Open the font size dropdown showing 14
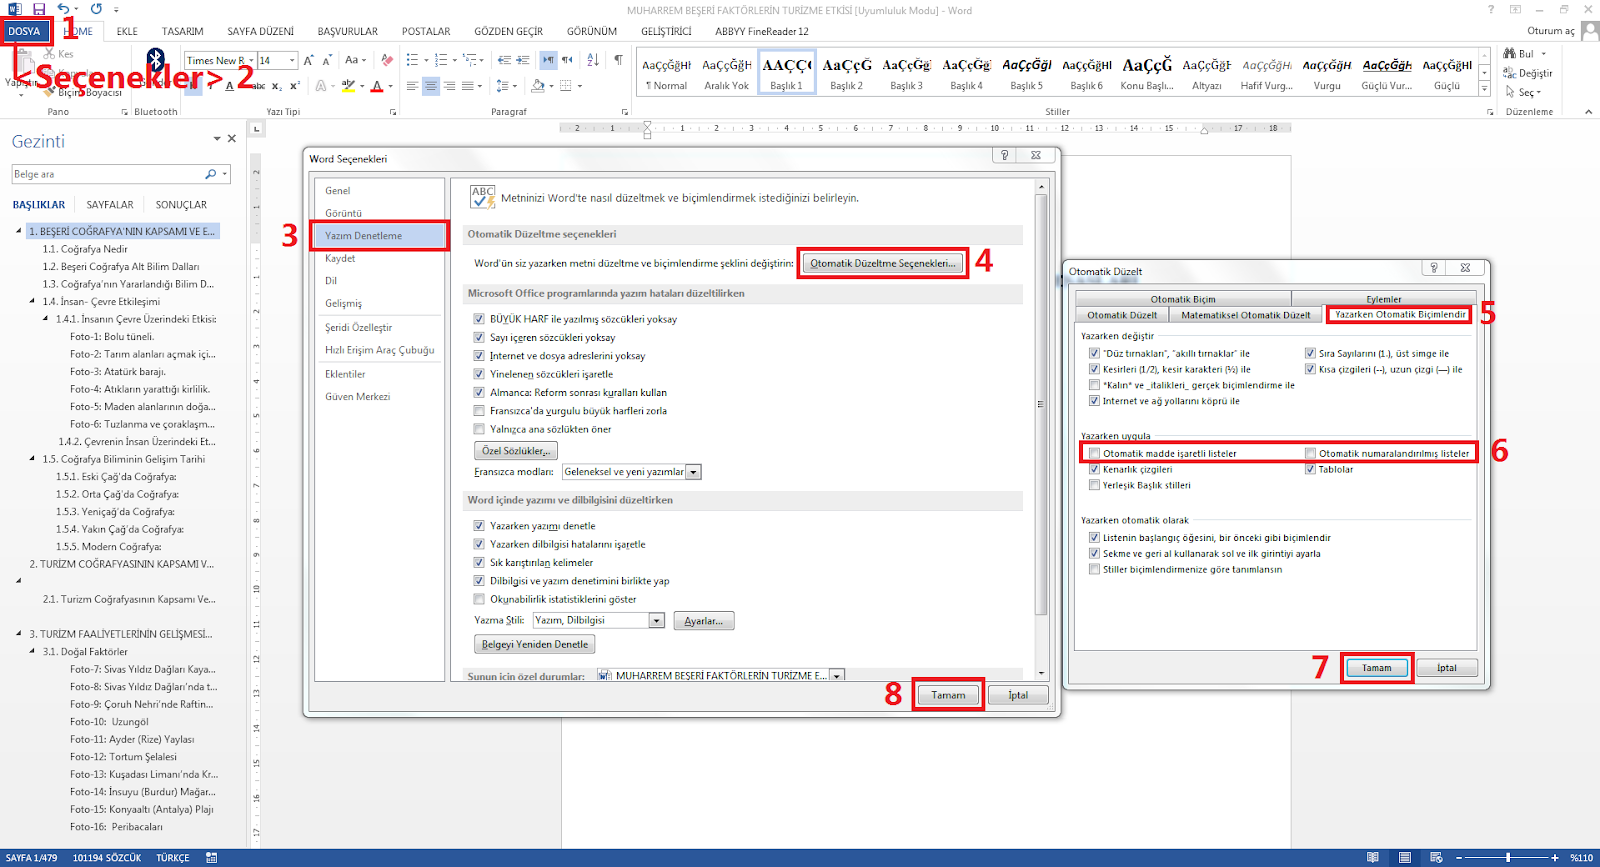Screen dimensions: 1600x867 (292, 60)
